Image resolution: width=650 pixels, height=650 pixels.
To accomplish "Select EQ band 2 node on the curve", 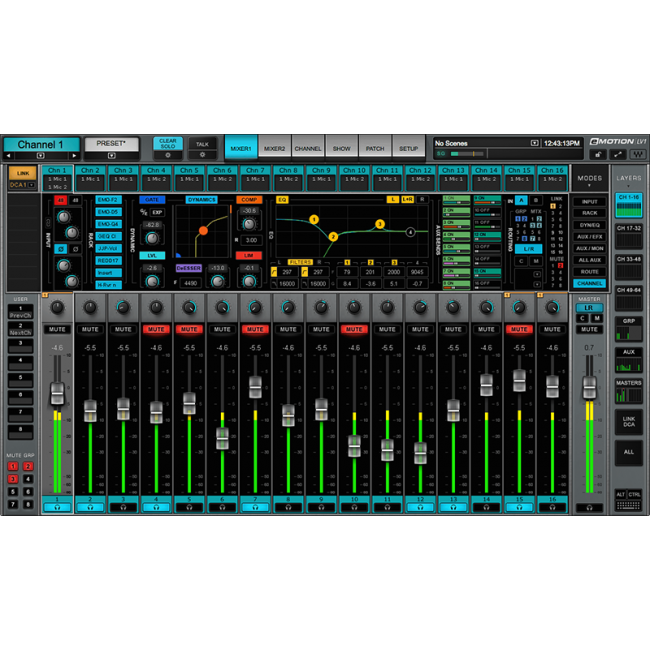I will tap(332, 236).
